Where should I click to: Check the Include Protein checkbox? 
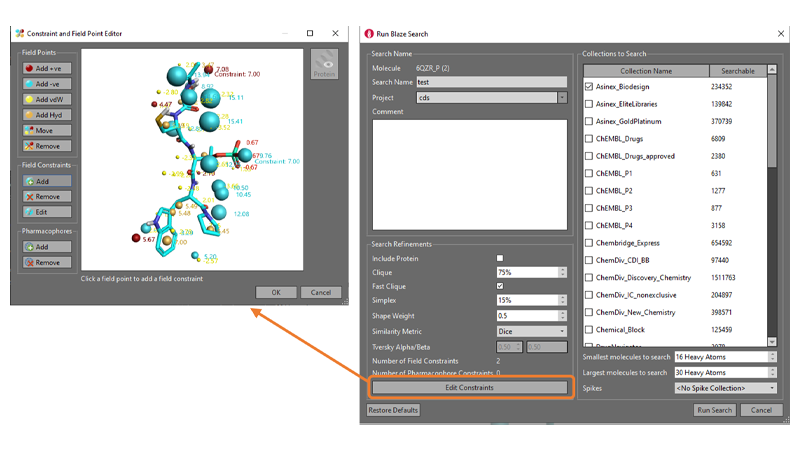(500, 258)
